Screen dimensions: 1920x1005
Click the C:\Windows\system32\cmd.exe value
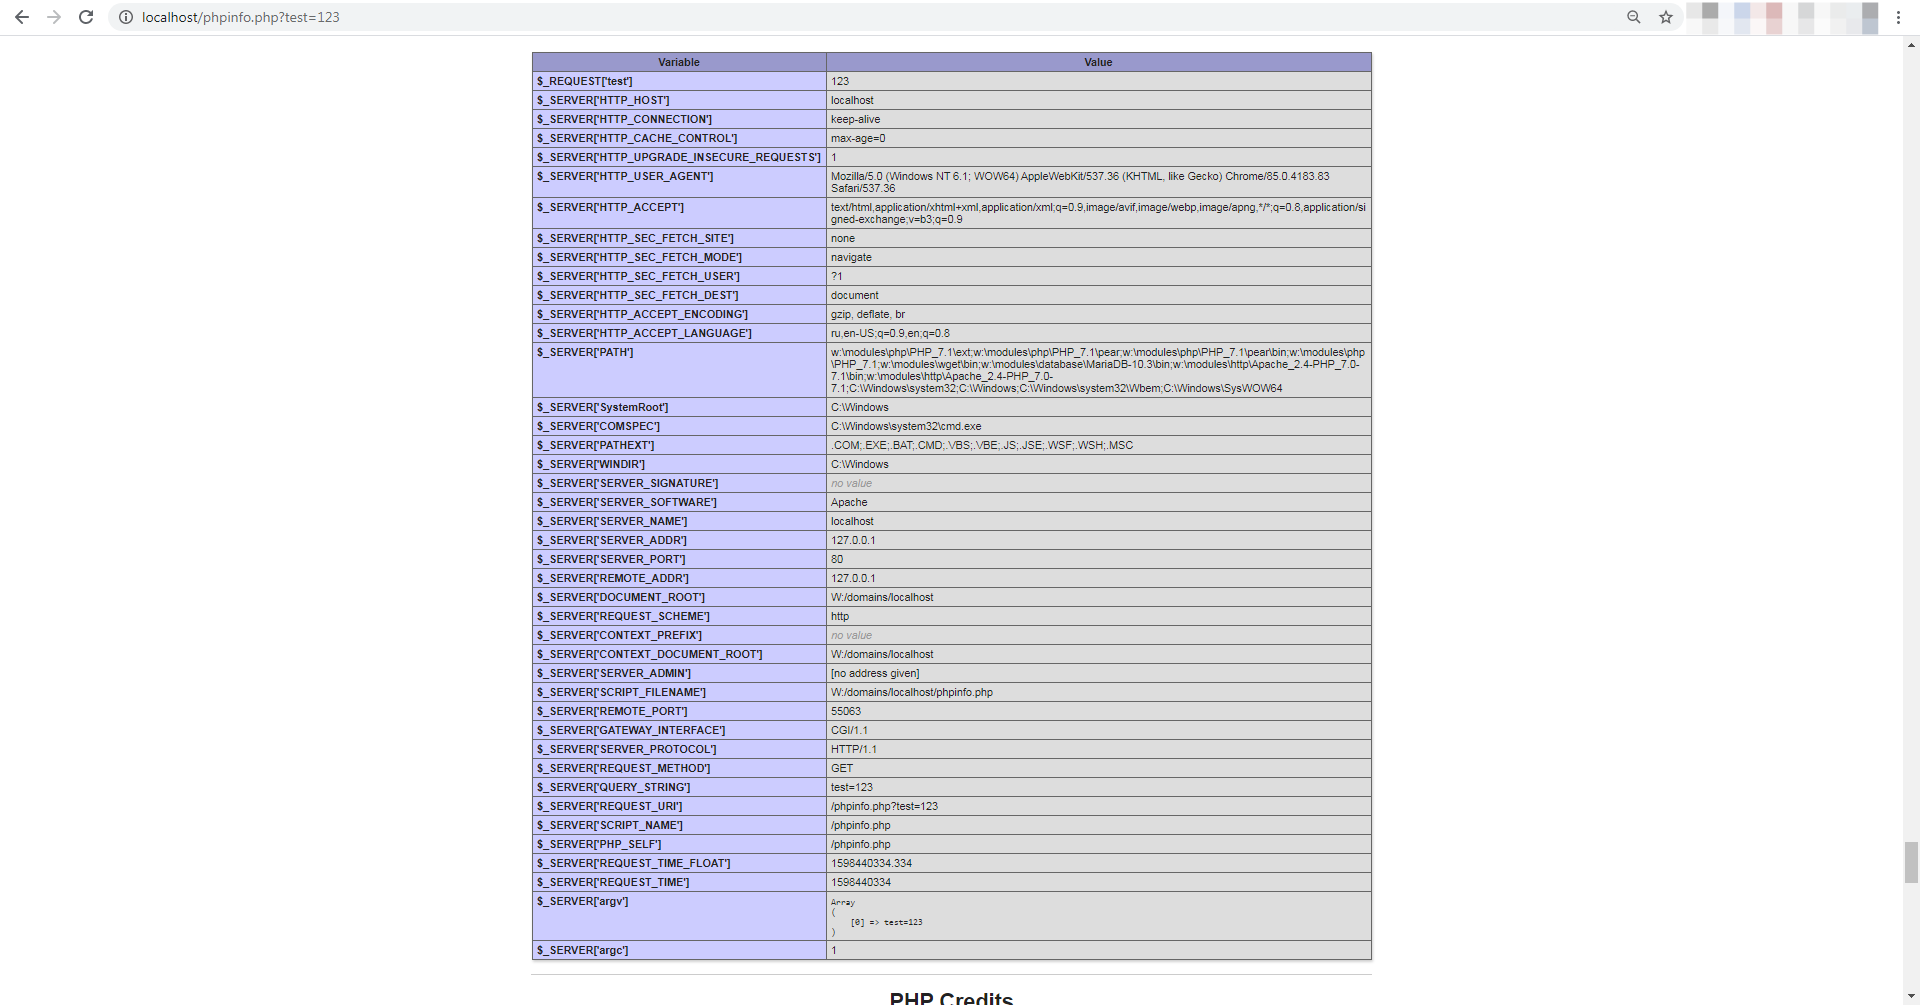[906, 426]
